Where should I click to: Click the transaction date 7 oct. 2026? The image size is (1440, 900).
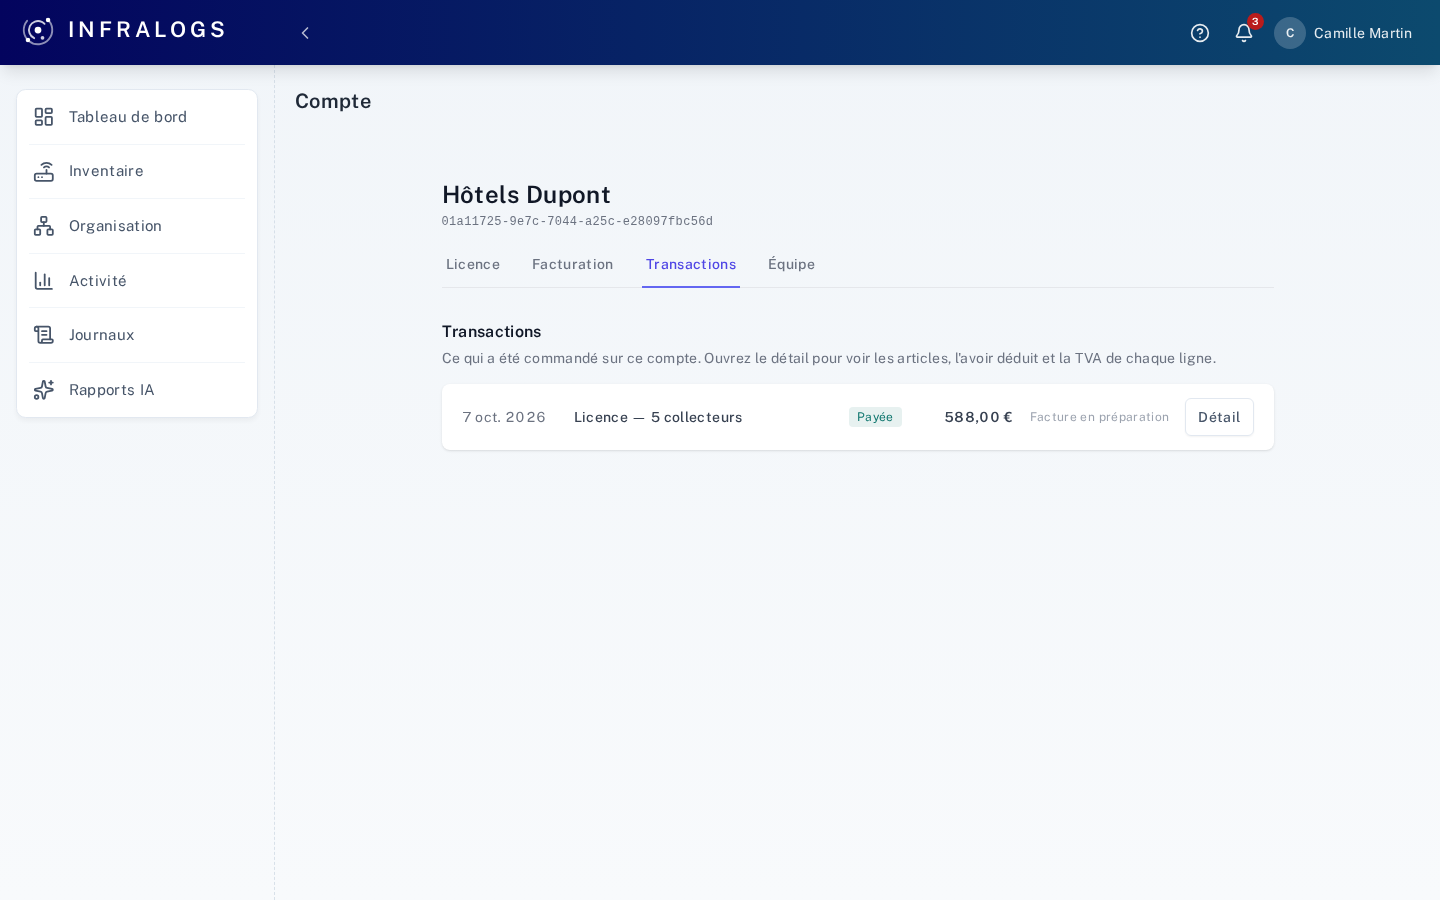(504, 417)
